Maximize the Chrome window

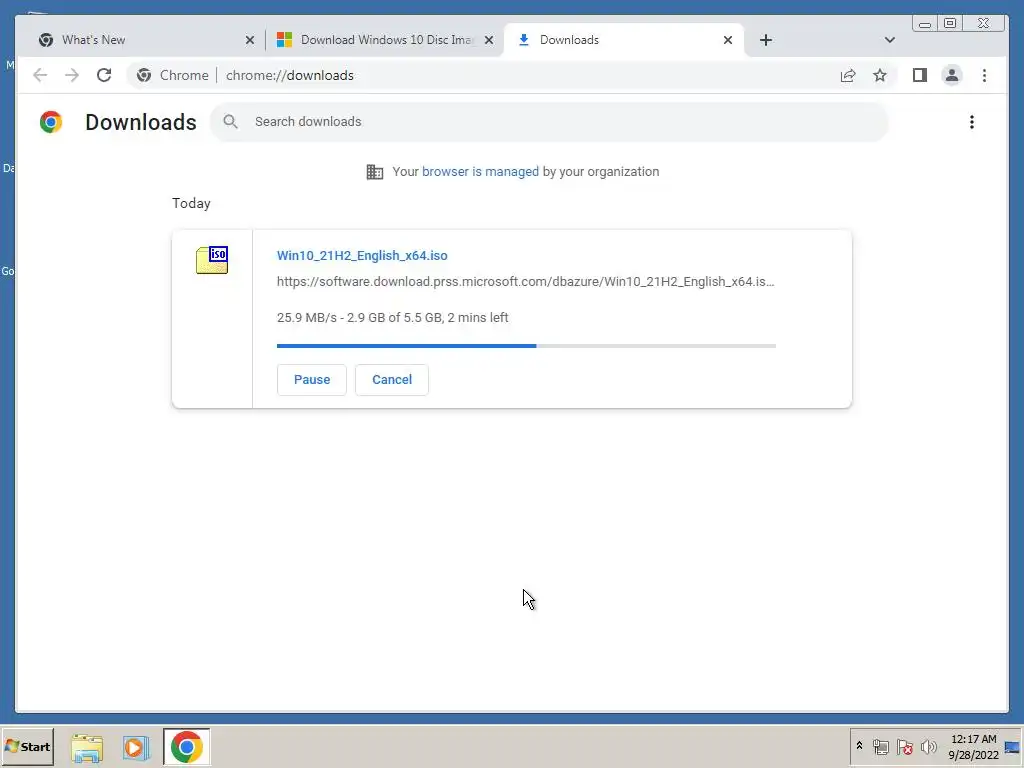(950, 24)
